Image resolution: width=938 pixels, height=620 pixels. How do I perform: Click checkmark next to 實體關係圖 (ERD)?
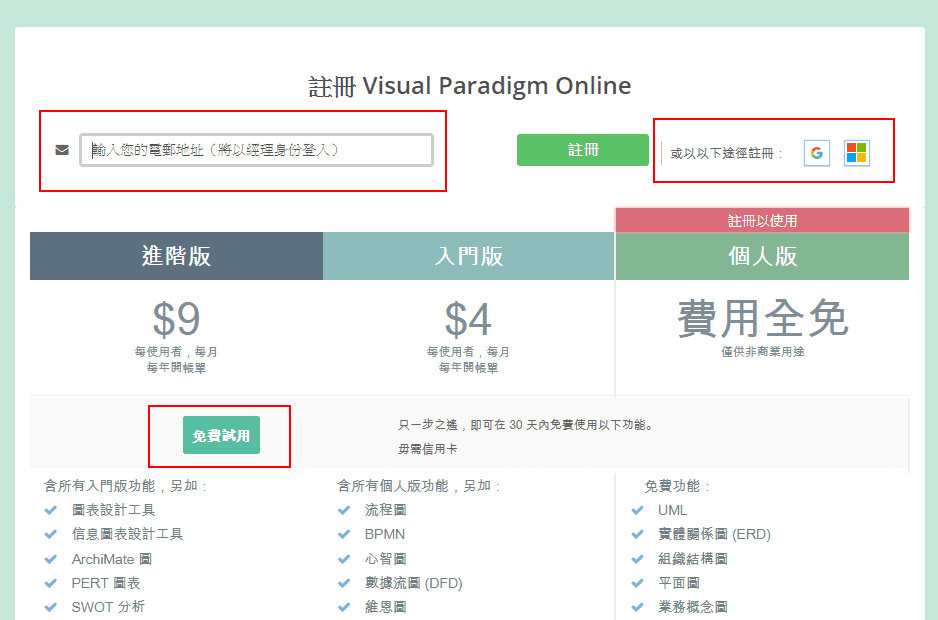click(x=638, y=534)
